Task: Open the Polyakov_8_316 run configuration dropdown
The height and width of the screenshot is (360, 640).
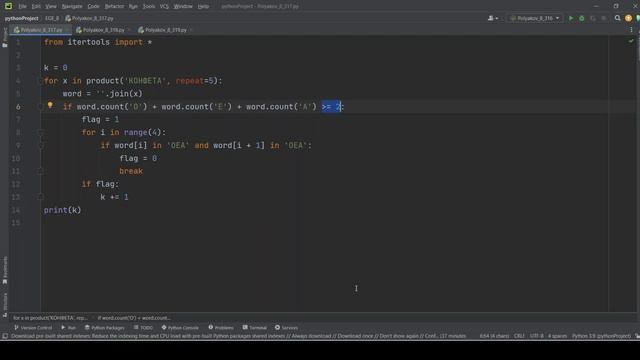Action: 535,18
